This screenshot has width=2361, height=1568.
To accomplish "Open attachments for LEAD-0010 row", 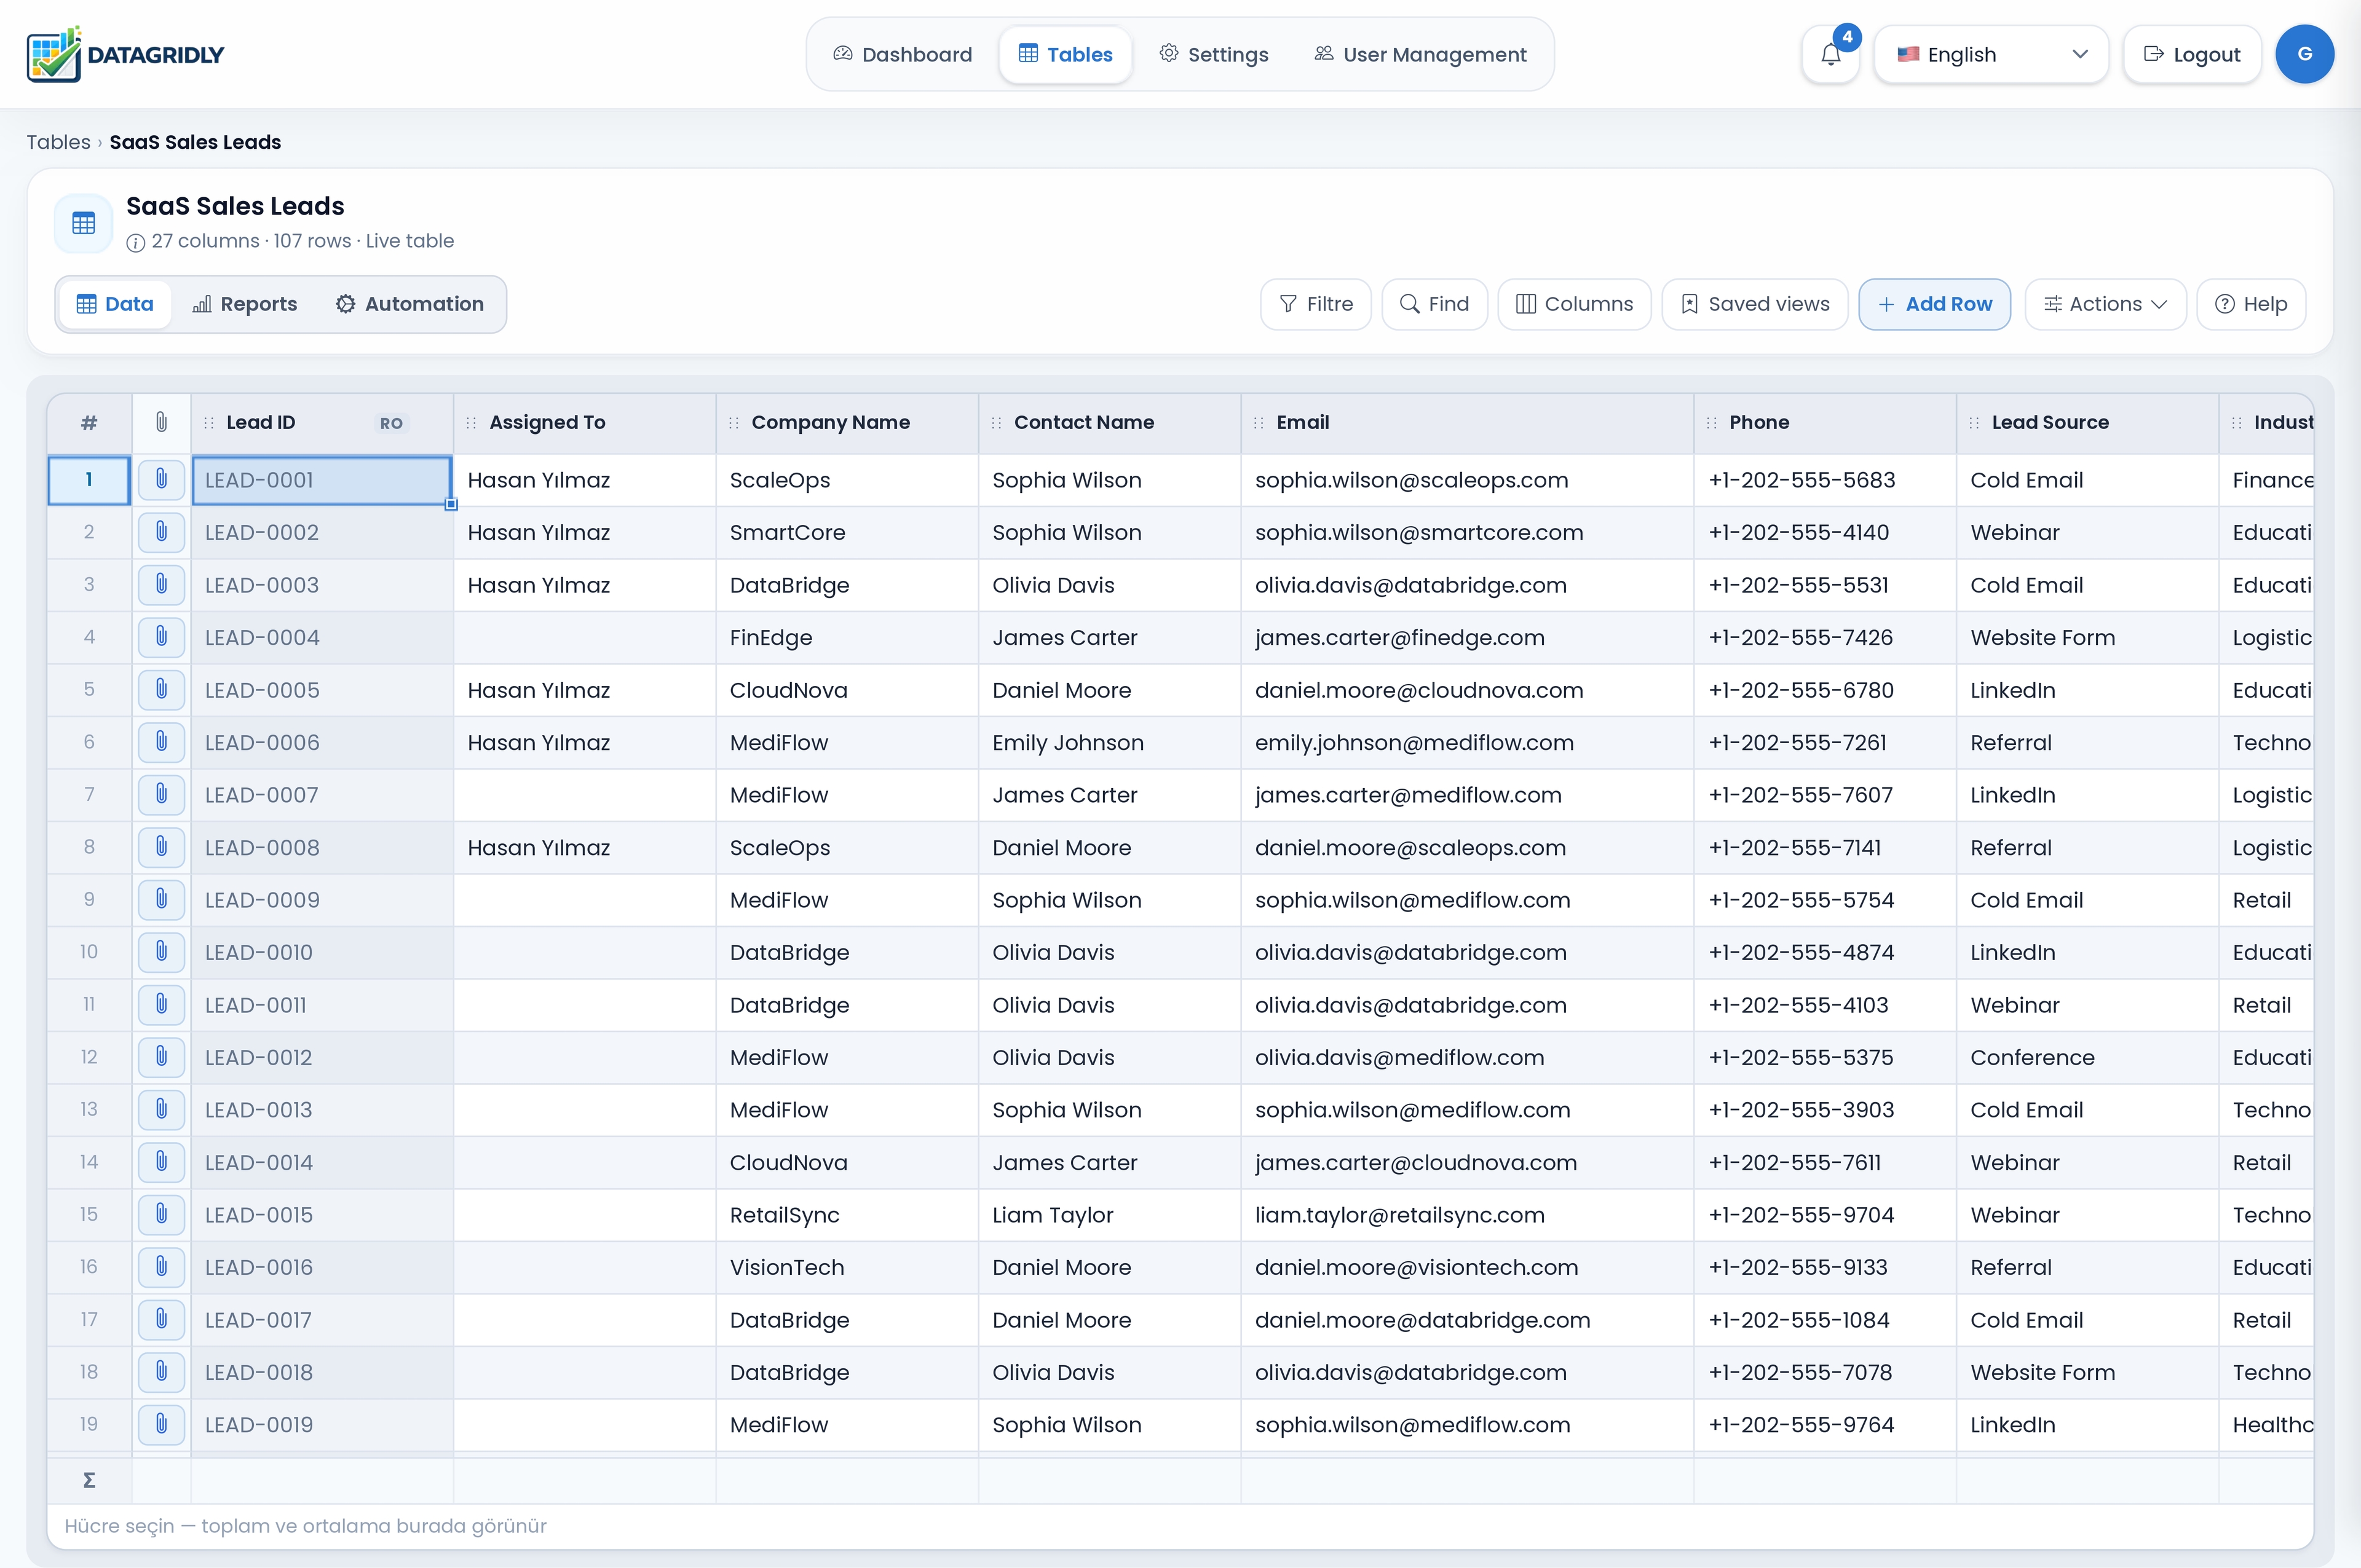I will 161,952.
